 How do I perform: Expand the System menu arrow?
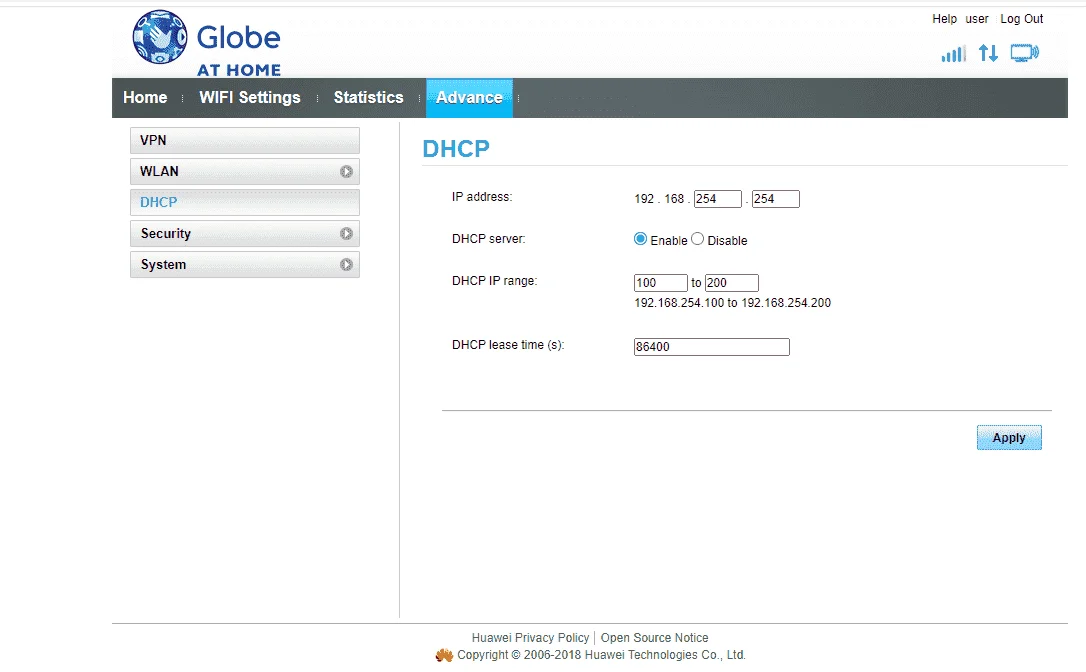point(346,265)
